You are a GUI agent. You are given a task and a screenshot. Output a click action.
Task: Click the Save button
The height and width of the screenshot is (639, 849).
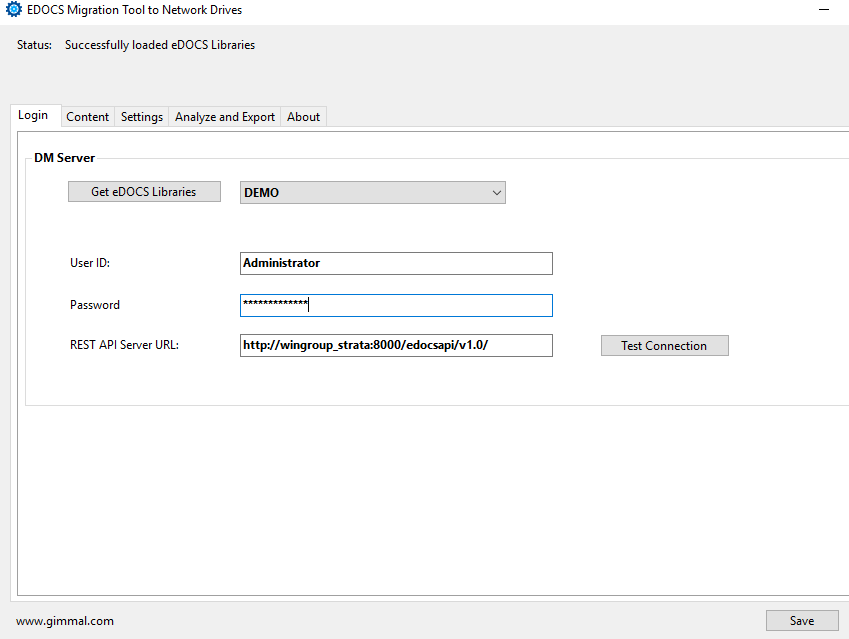click(802, 620)
